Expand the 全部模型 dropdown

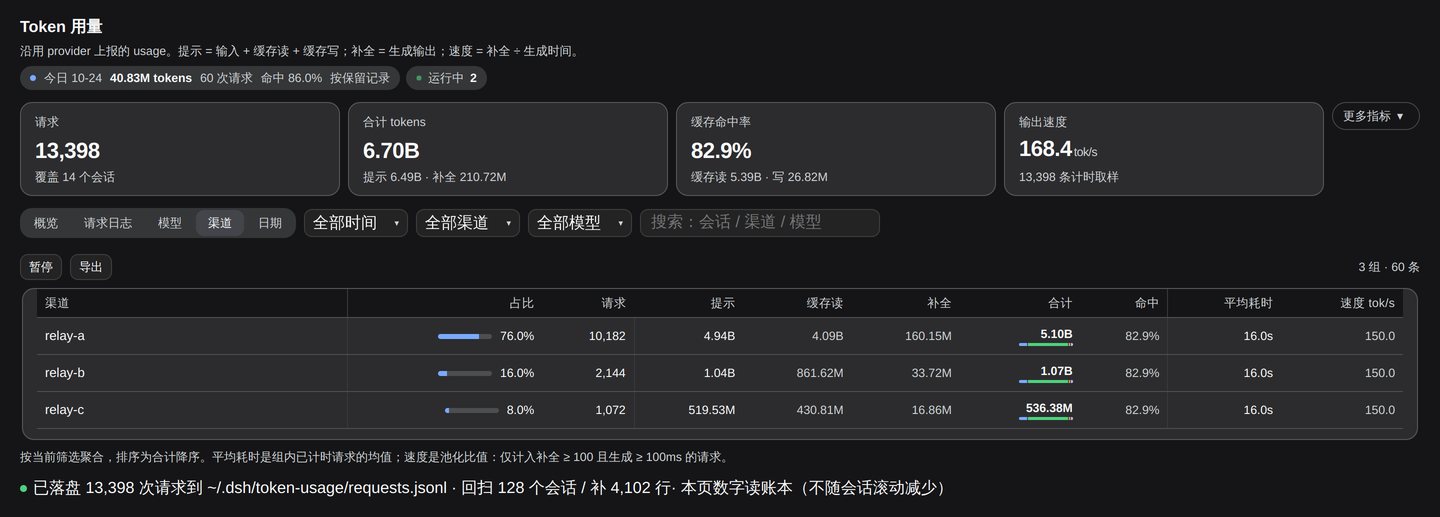click(x=580, y=223)
